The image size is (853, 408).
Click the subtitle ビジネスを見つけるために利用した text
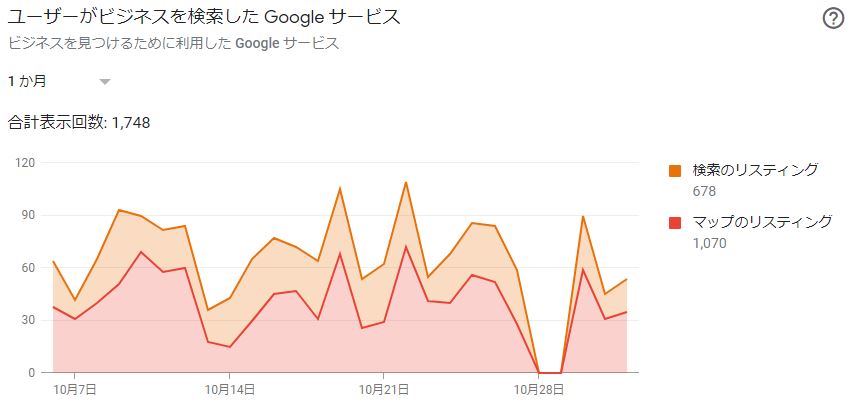click(x=120, y=44)
